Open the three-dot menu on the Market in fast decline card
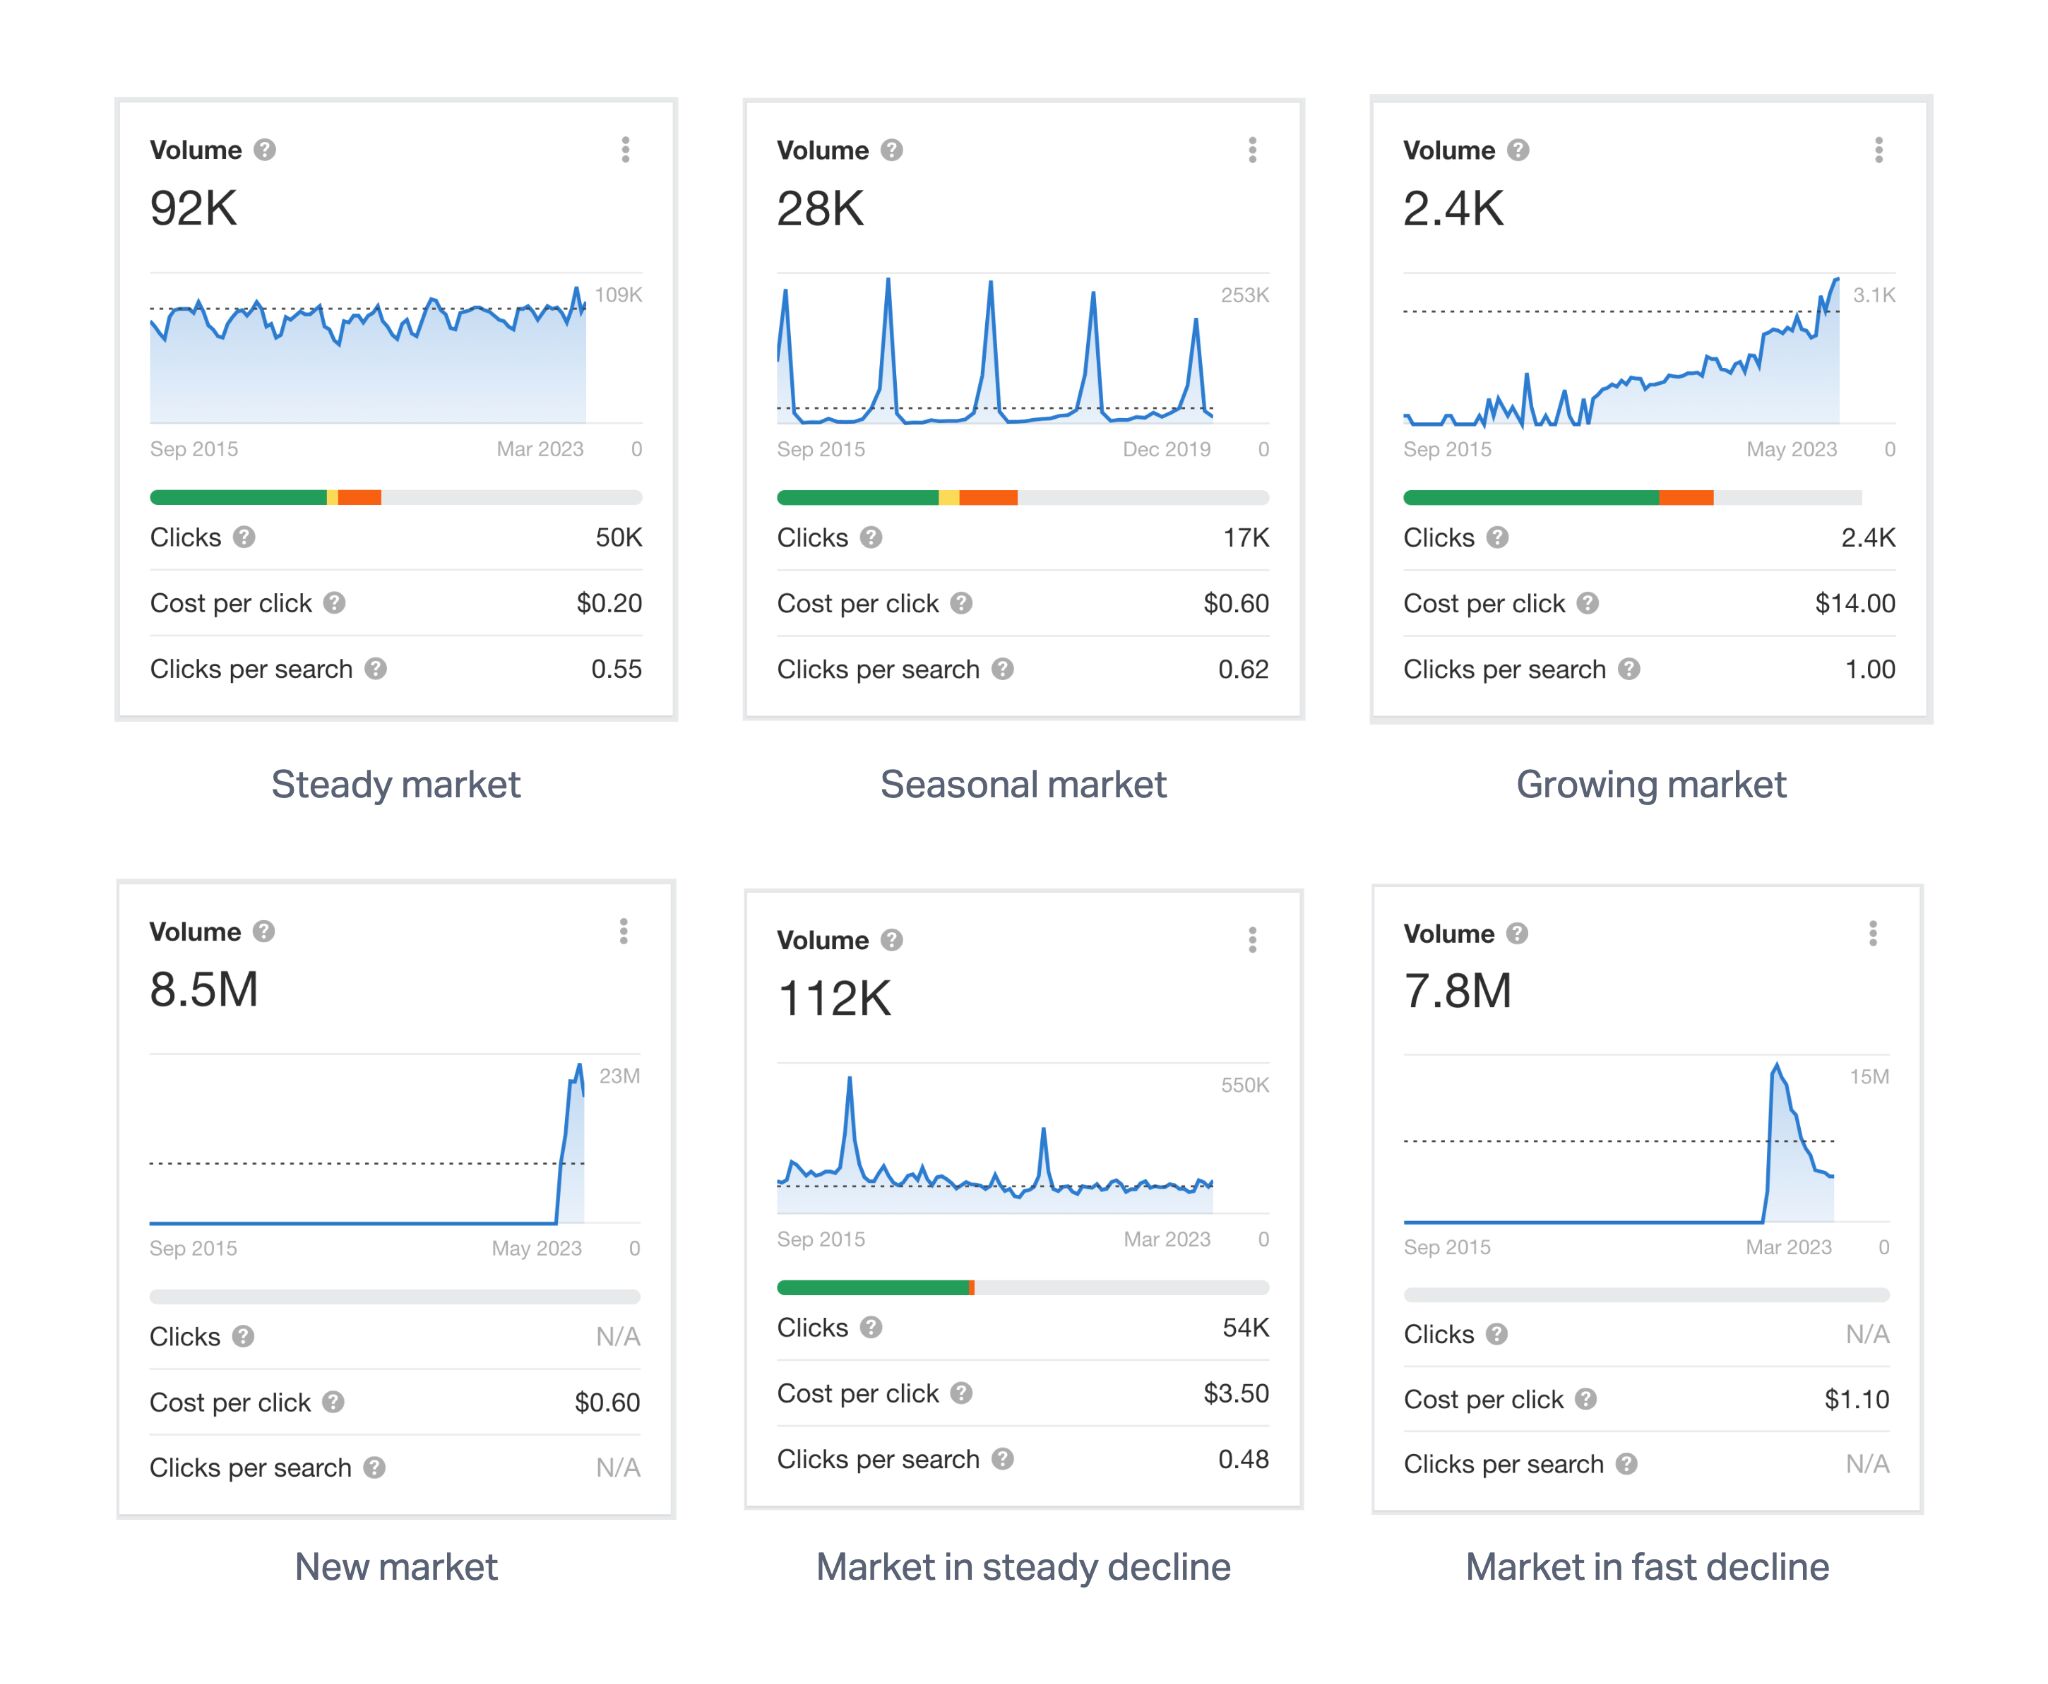Image resolution: width=2048 pixels, height=1684 pixels. pos(1874,932)
